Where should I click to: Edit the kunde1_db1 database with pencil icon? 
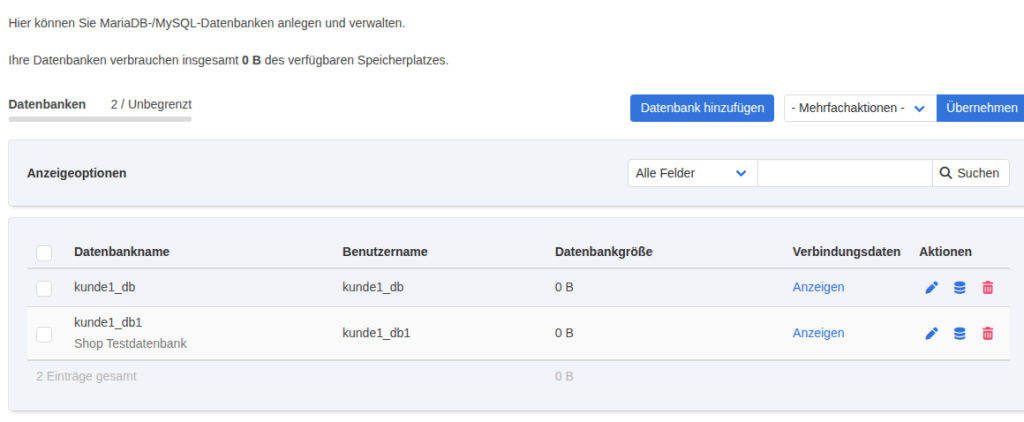point(931,334)
